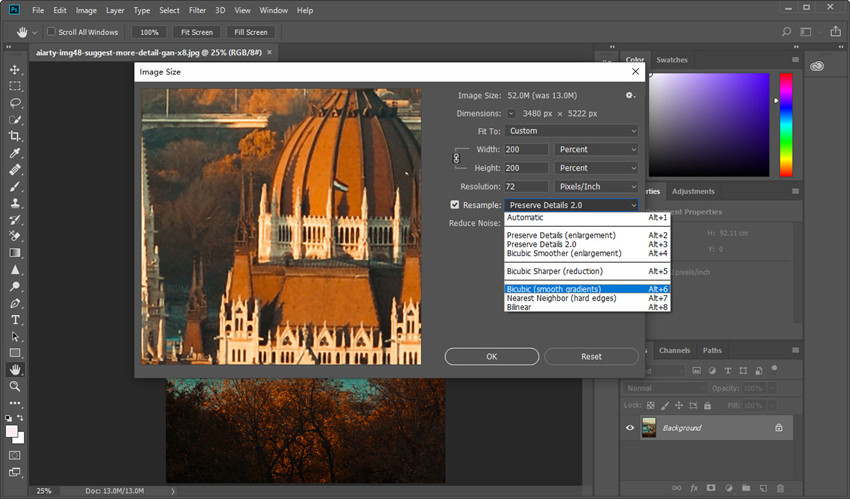Click Reset in Image Size dialog
The width and height of the screenshot is (850, 499).
point(591,357)
